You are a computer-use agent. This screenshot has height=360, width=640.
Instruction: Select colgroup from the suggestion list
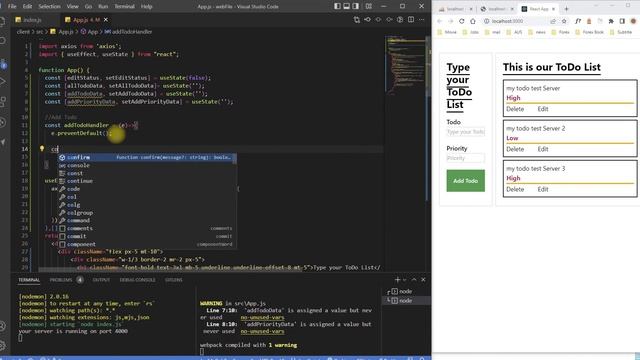[x=147, y=213]
